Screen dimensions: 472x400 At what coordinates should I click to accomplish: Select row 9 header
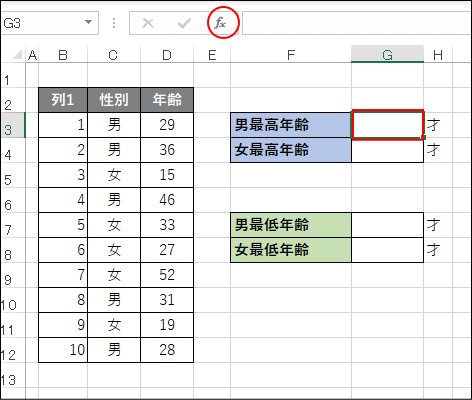[x=13, y=275]
